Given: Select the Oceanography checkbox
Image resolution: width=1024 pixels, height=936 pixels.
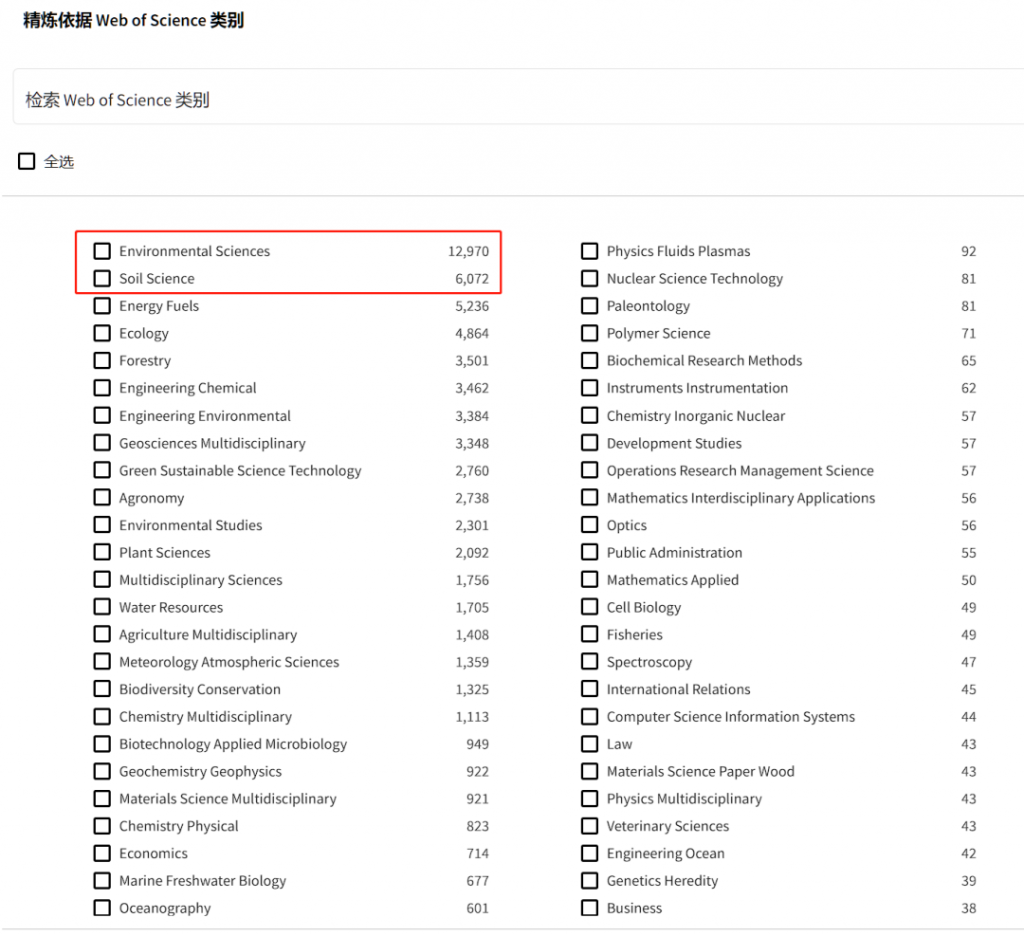Looking at the screenshot, I should [102, 908].
